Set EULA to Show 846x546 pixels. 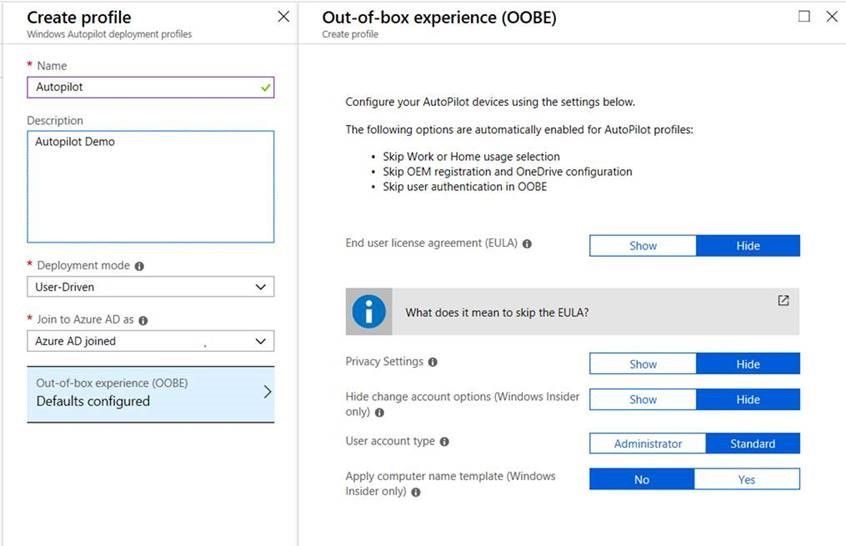point(643,245)
